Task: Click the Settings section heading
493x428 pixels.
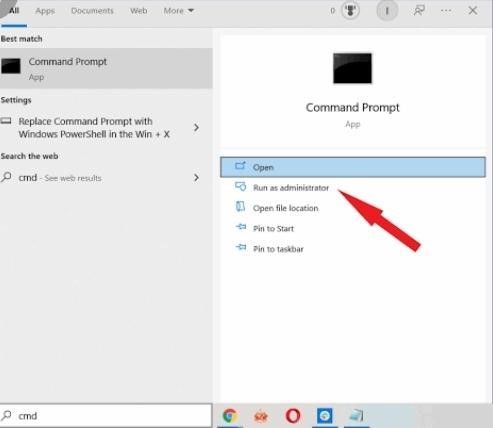Action: [x=16, y=100]
